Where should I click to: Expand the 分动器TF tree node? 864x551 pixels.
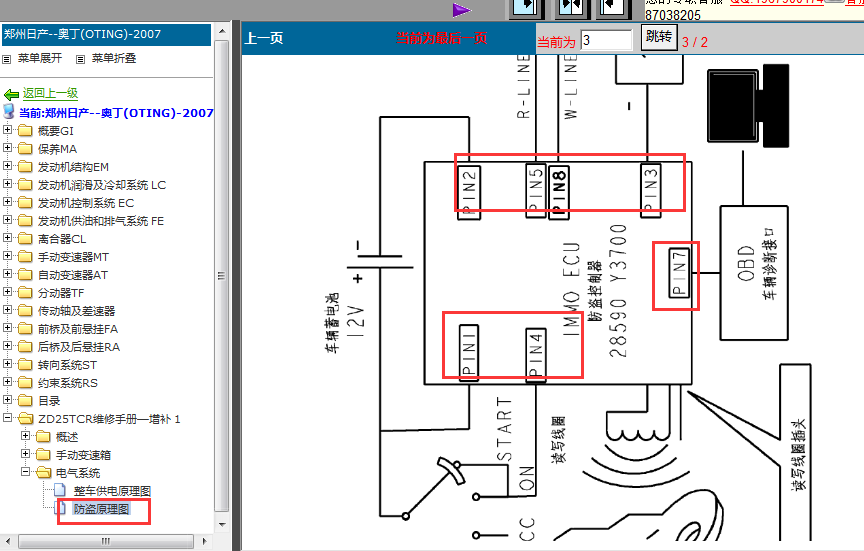pyautogui.click(x=7, y=291)
